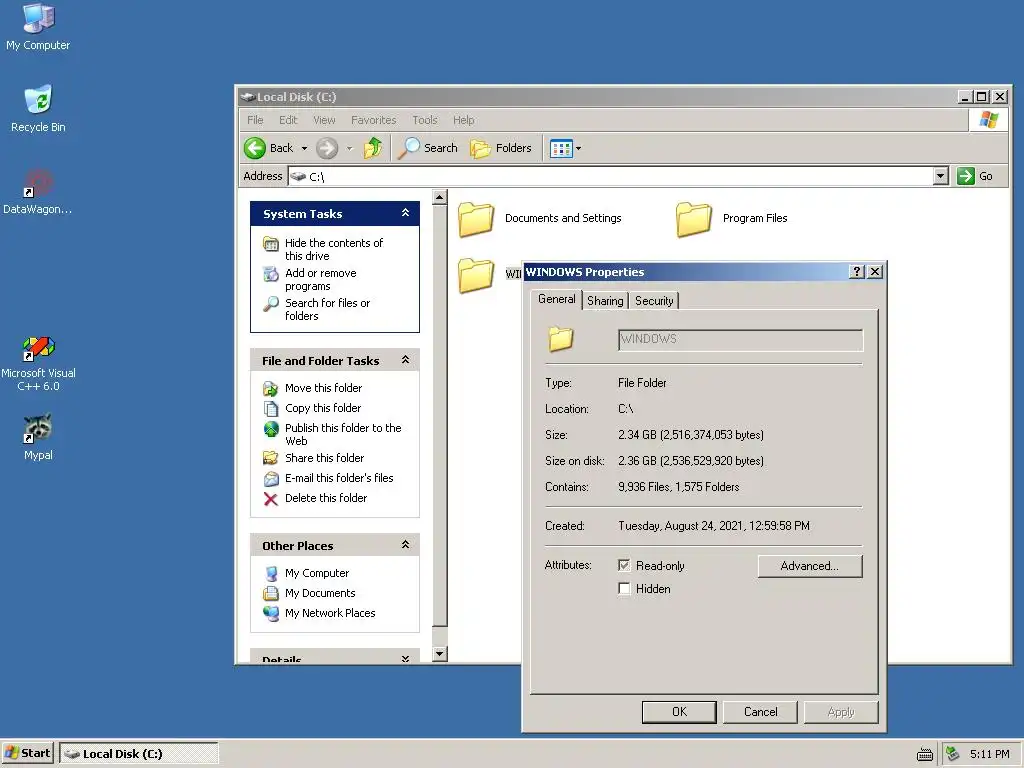Viewport: 1024px width, 768px height.
Task: Enable the Hidden attribute checkbox
Action: point(624,588)
